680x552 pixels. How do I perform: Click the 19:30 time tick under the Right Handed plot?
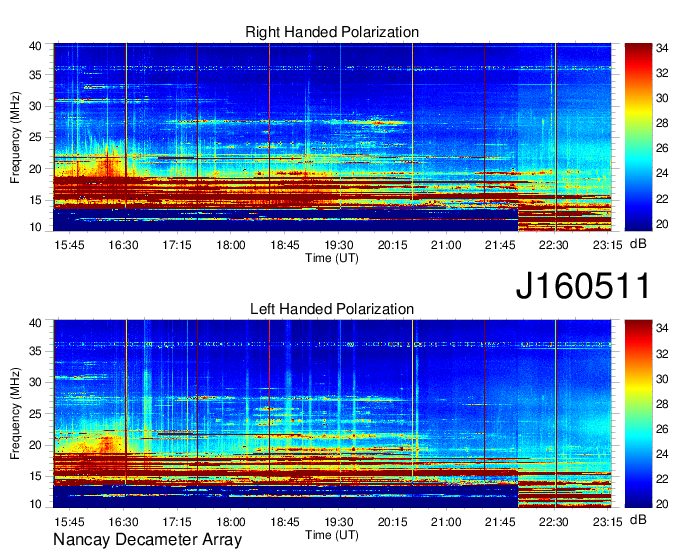pos(339,245)
